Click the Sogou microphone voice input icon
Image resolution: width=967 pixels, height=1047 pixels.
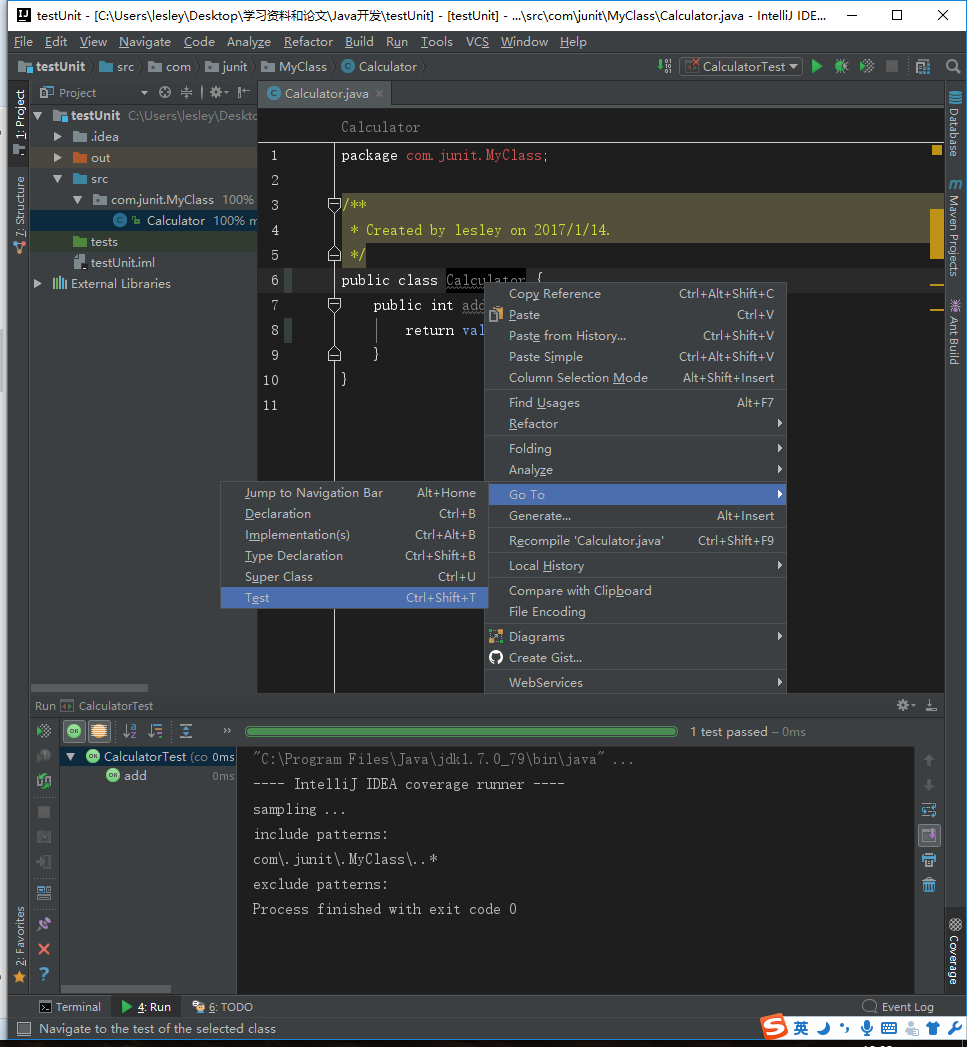click(x=867, y=1028)
